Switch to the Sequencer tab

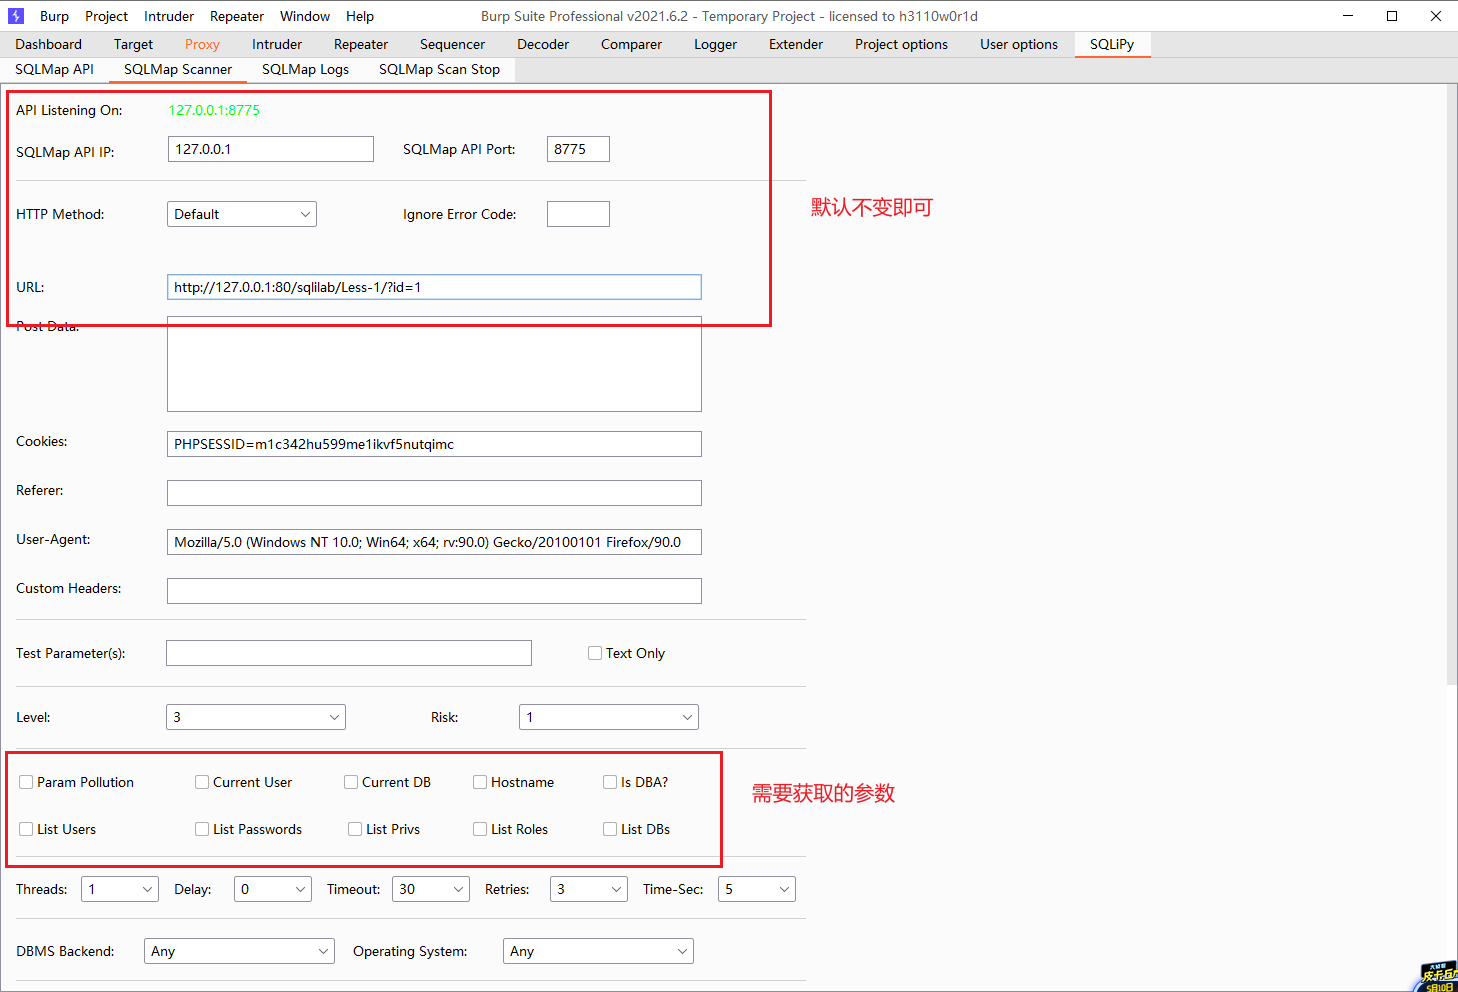point(452,44)
